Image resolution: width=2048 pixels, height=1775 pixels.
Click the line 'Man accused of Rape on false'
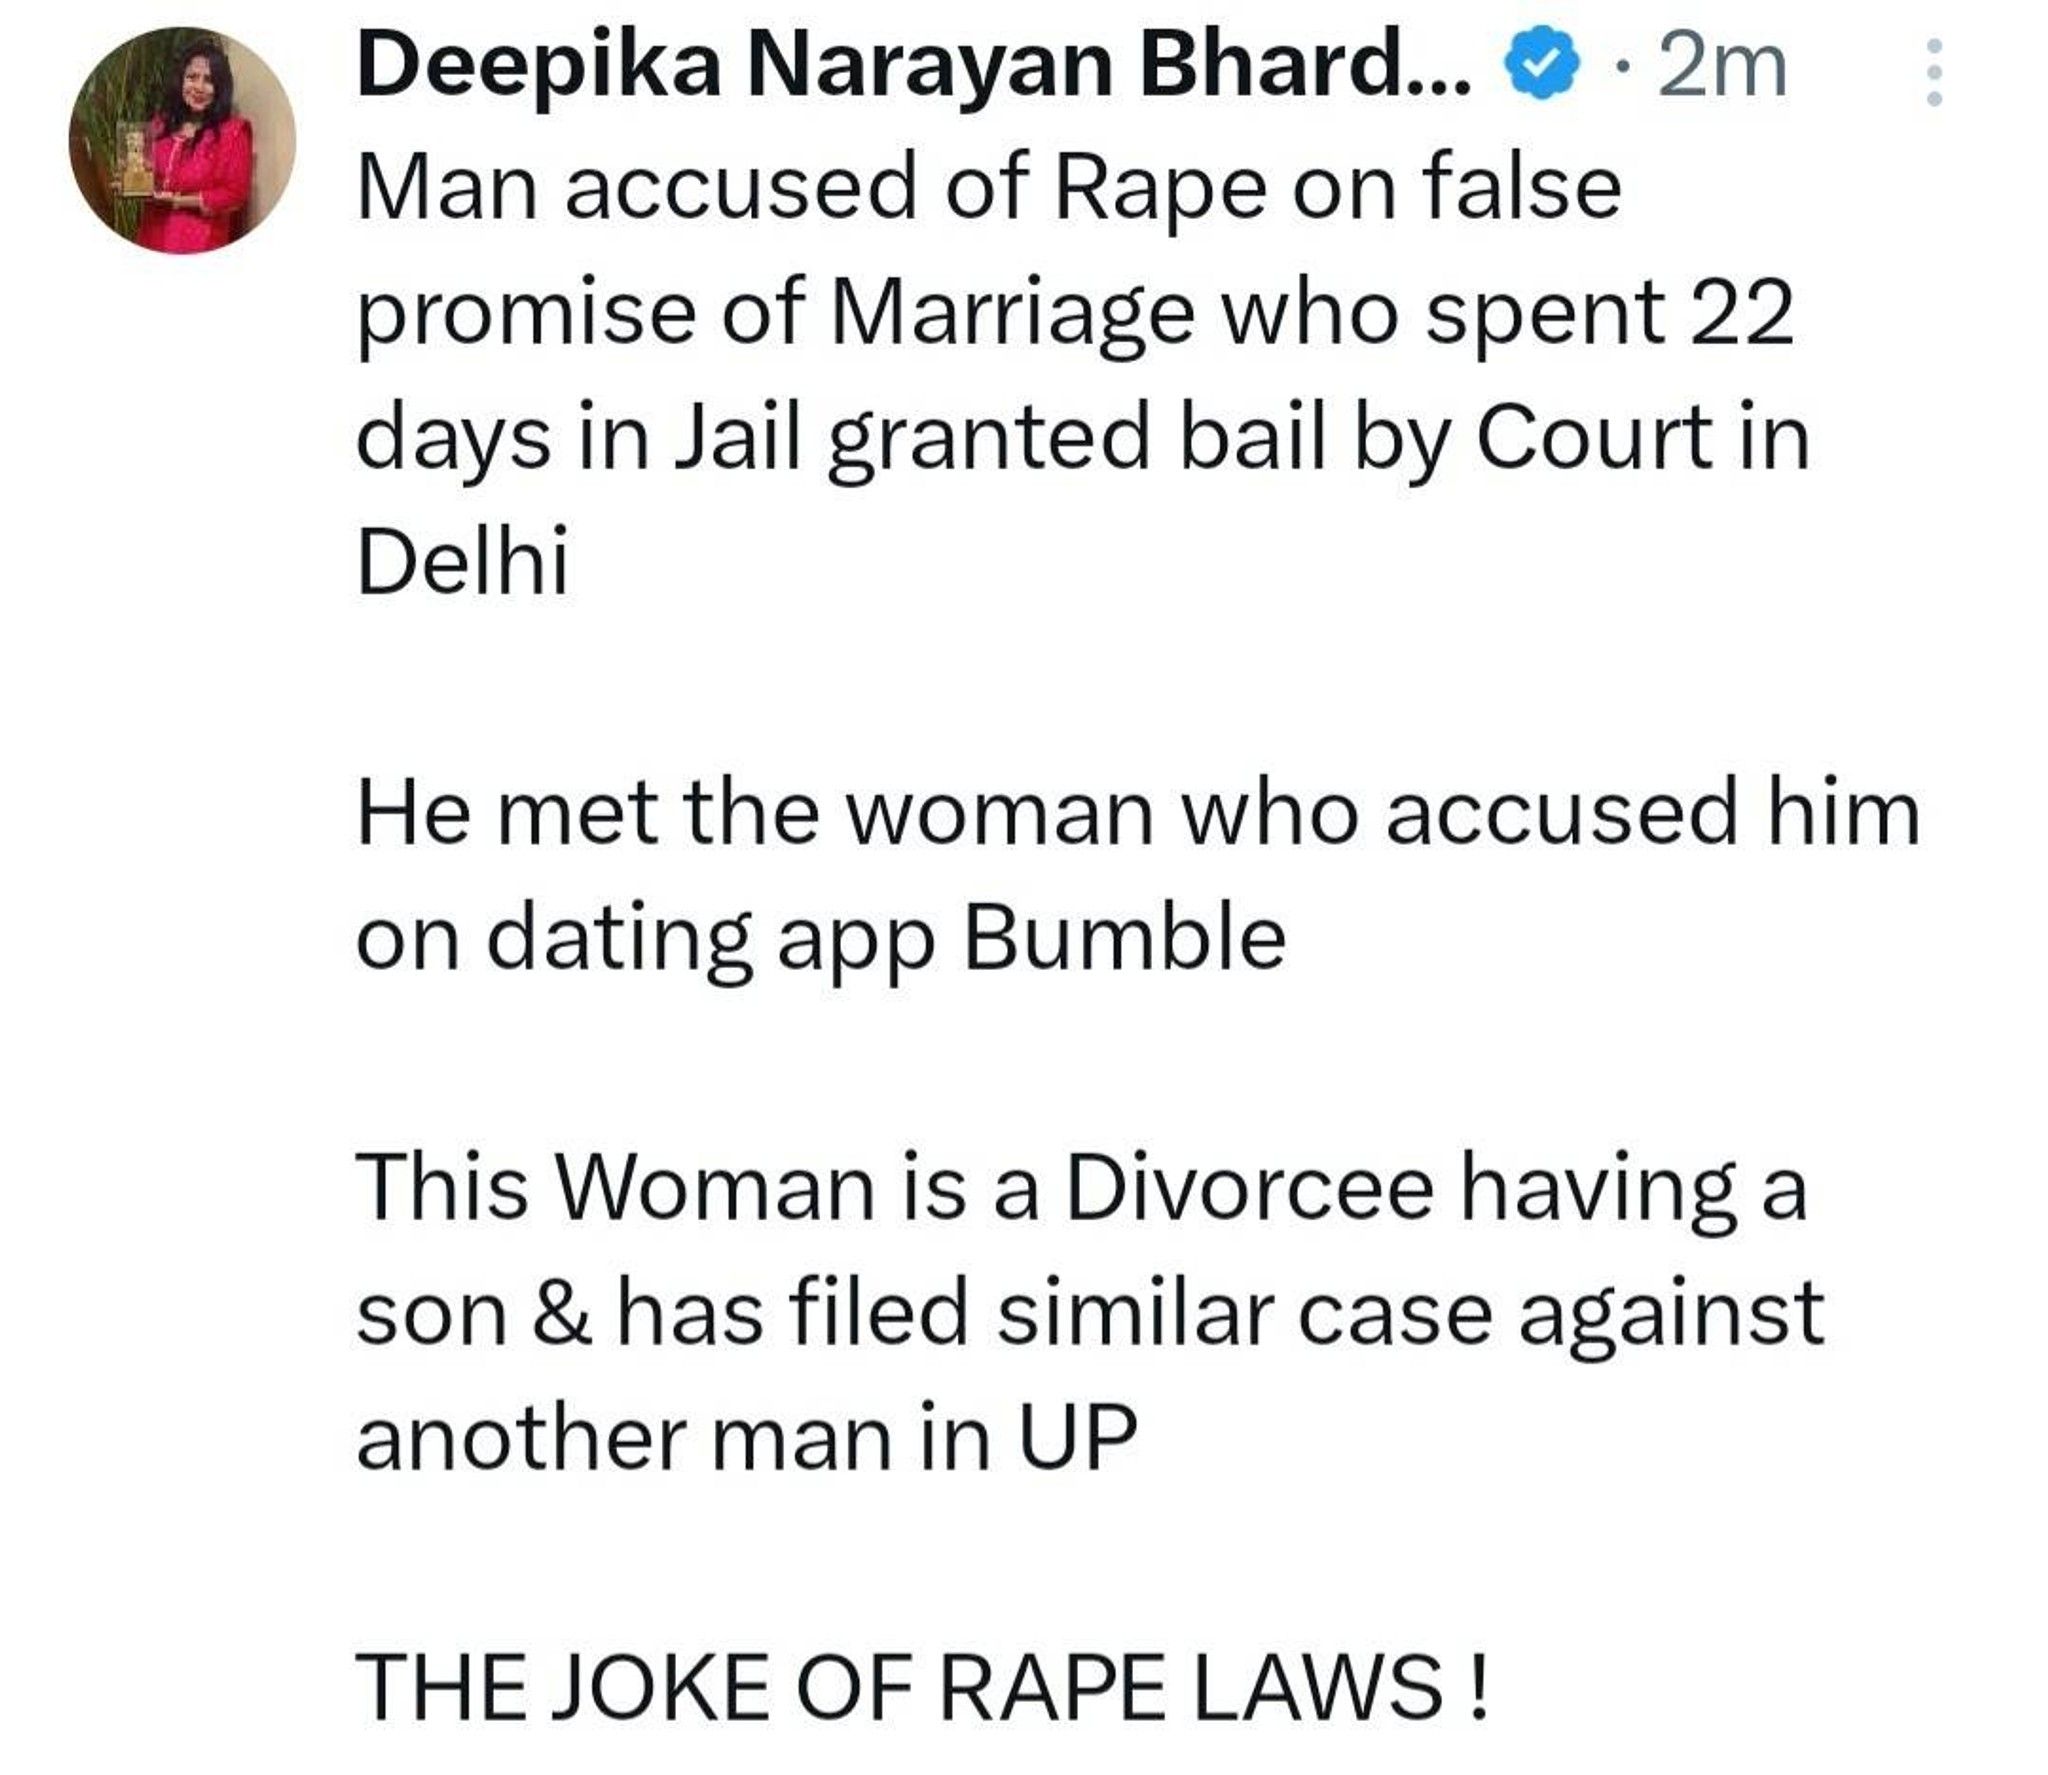click(x=989, y=190)
